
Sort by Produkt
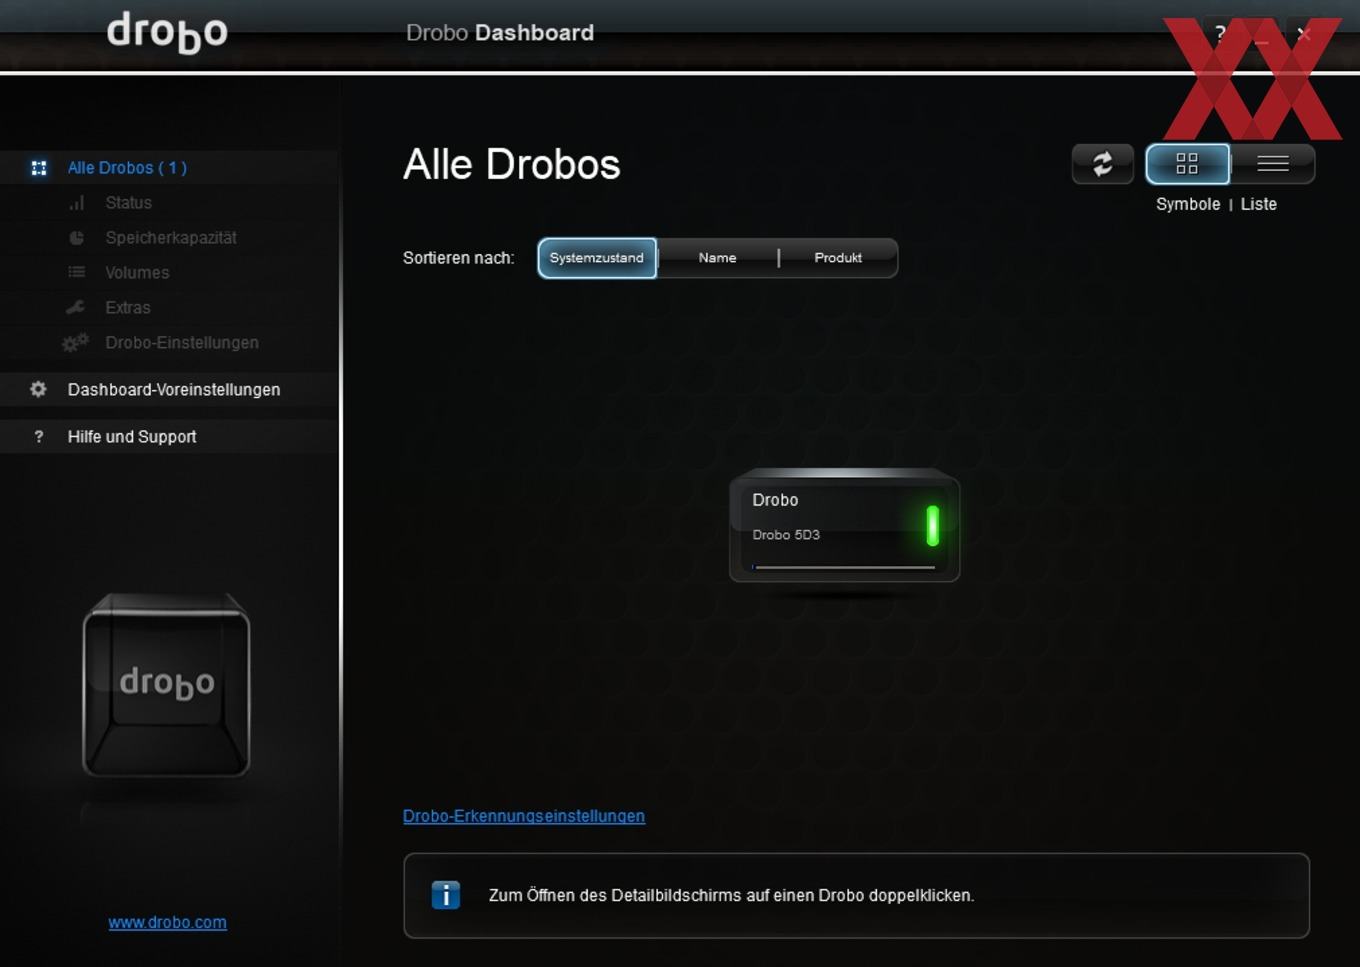pyautogui.click(x=838, y=258)
